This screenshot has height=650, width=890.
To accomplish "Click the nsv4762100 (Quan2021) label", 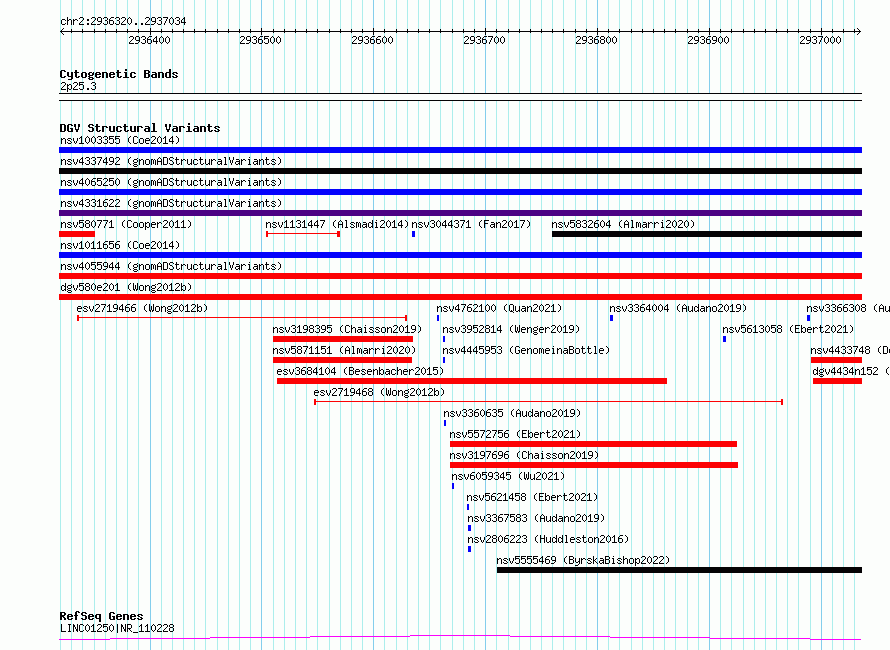I will tap(499, 308).
